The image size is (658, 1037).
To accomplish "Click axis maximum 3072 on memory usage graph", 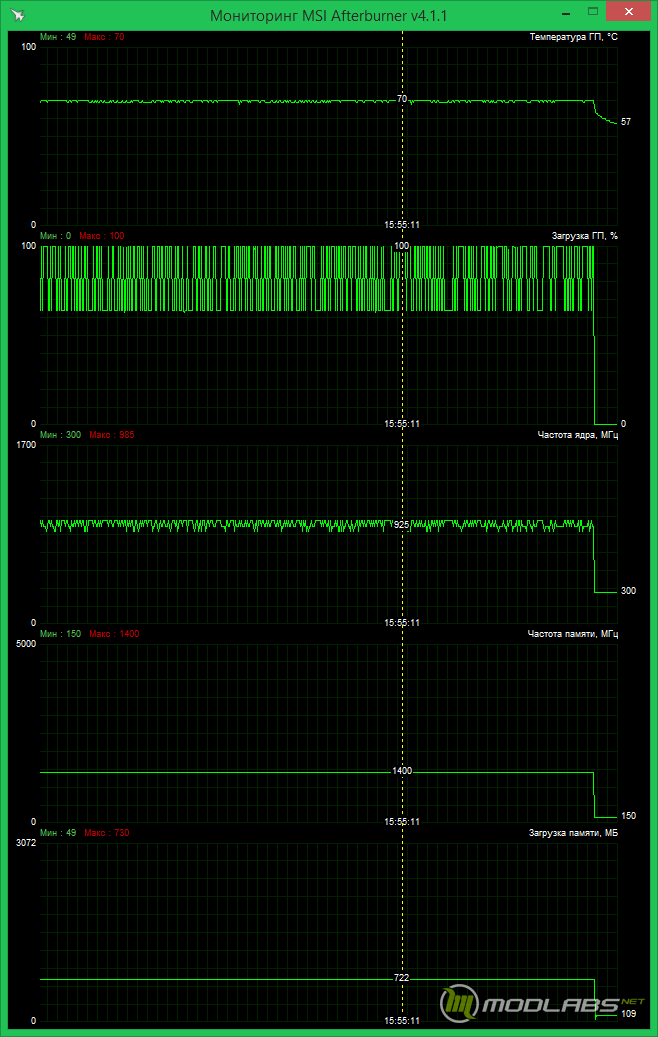I will [x=26, y=843].
